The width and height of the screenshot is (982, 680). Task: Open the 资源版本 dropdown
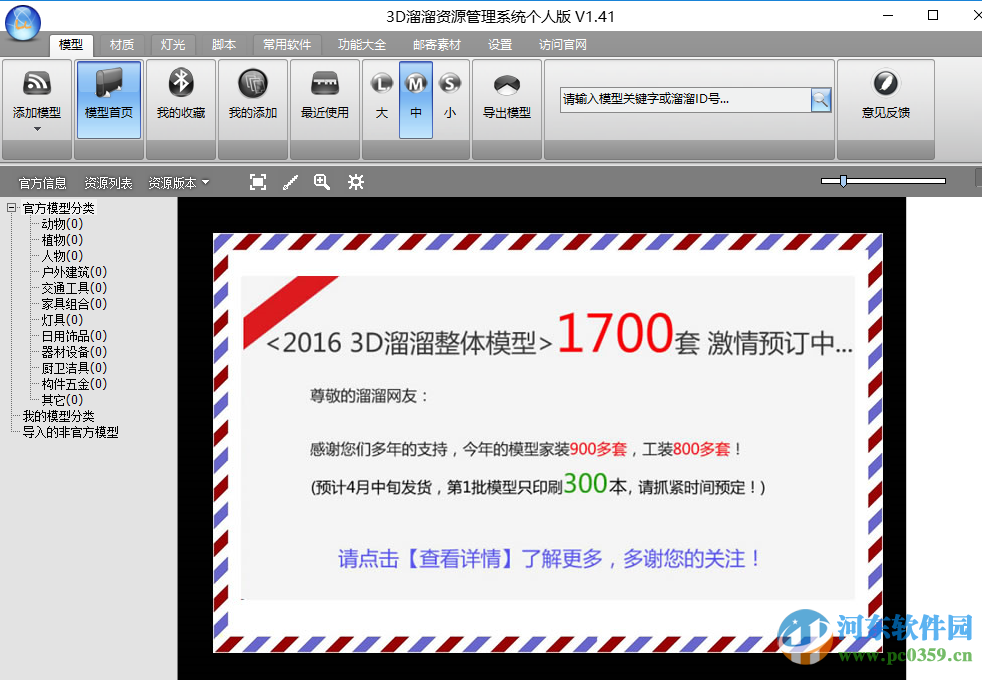177,181
